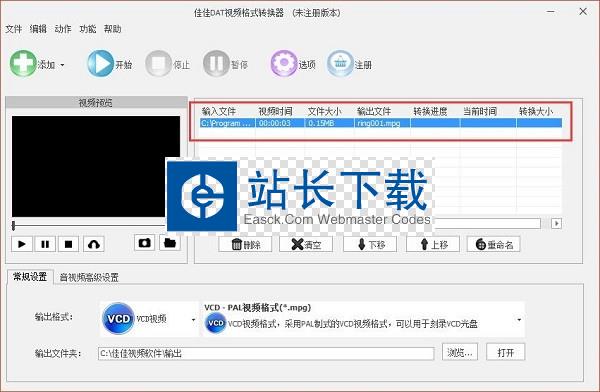This screenshot has height=392, width=600.
Task: Click the Stop (停止) toolbar icon
Action: tap(158, 64)
